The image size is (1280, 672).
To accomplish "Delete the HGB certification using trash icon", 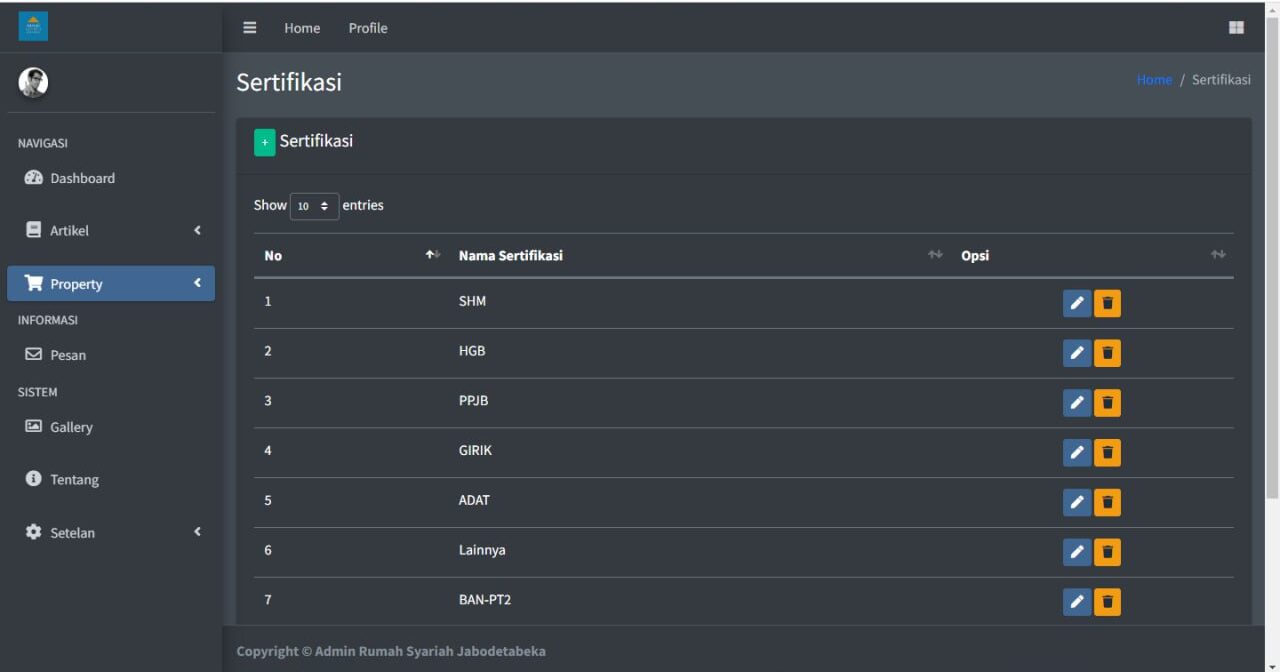I will [1107, 353].
